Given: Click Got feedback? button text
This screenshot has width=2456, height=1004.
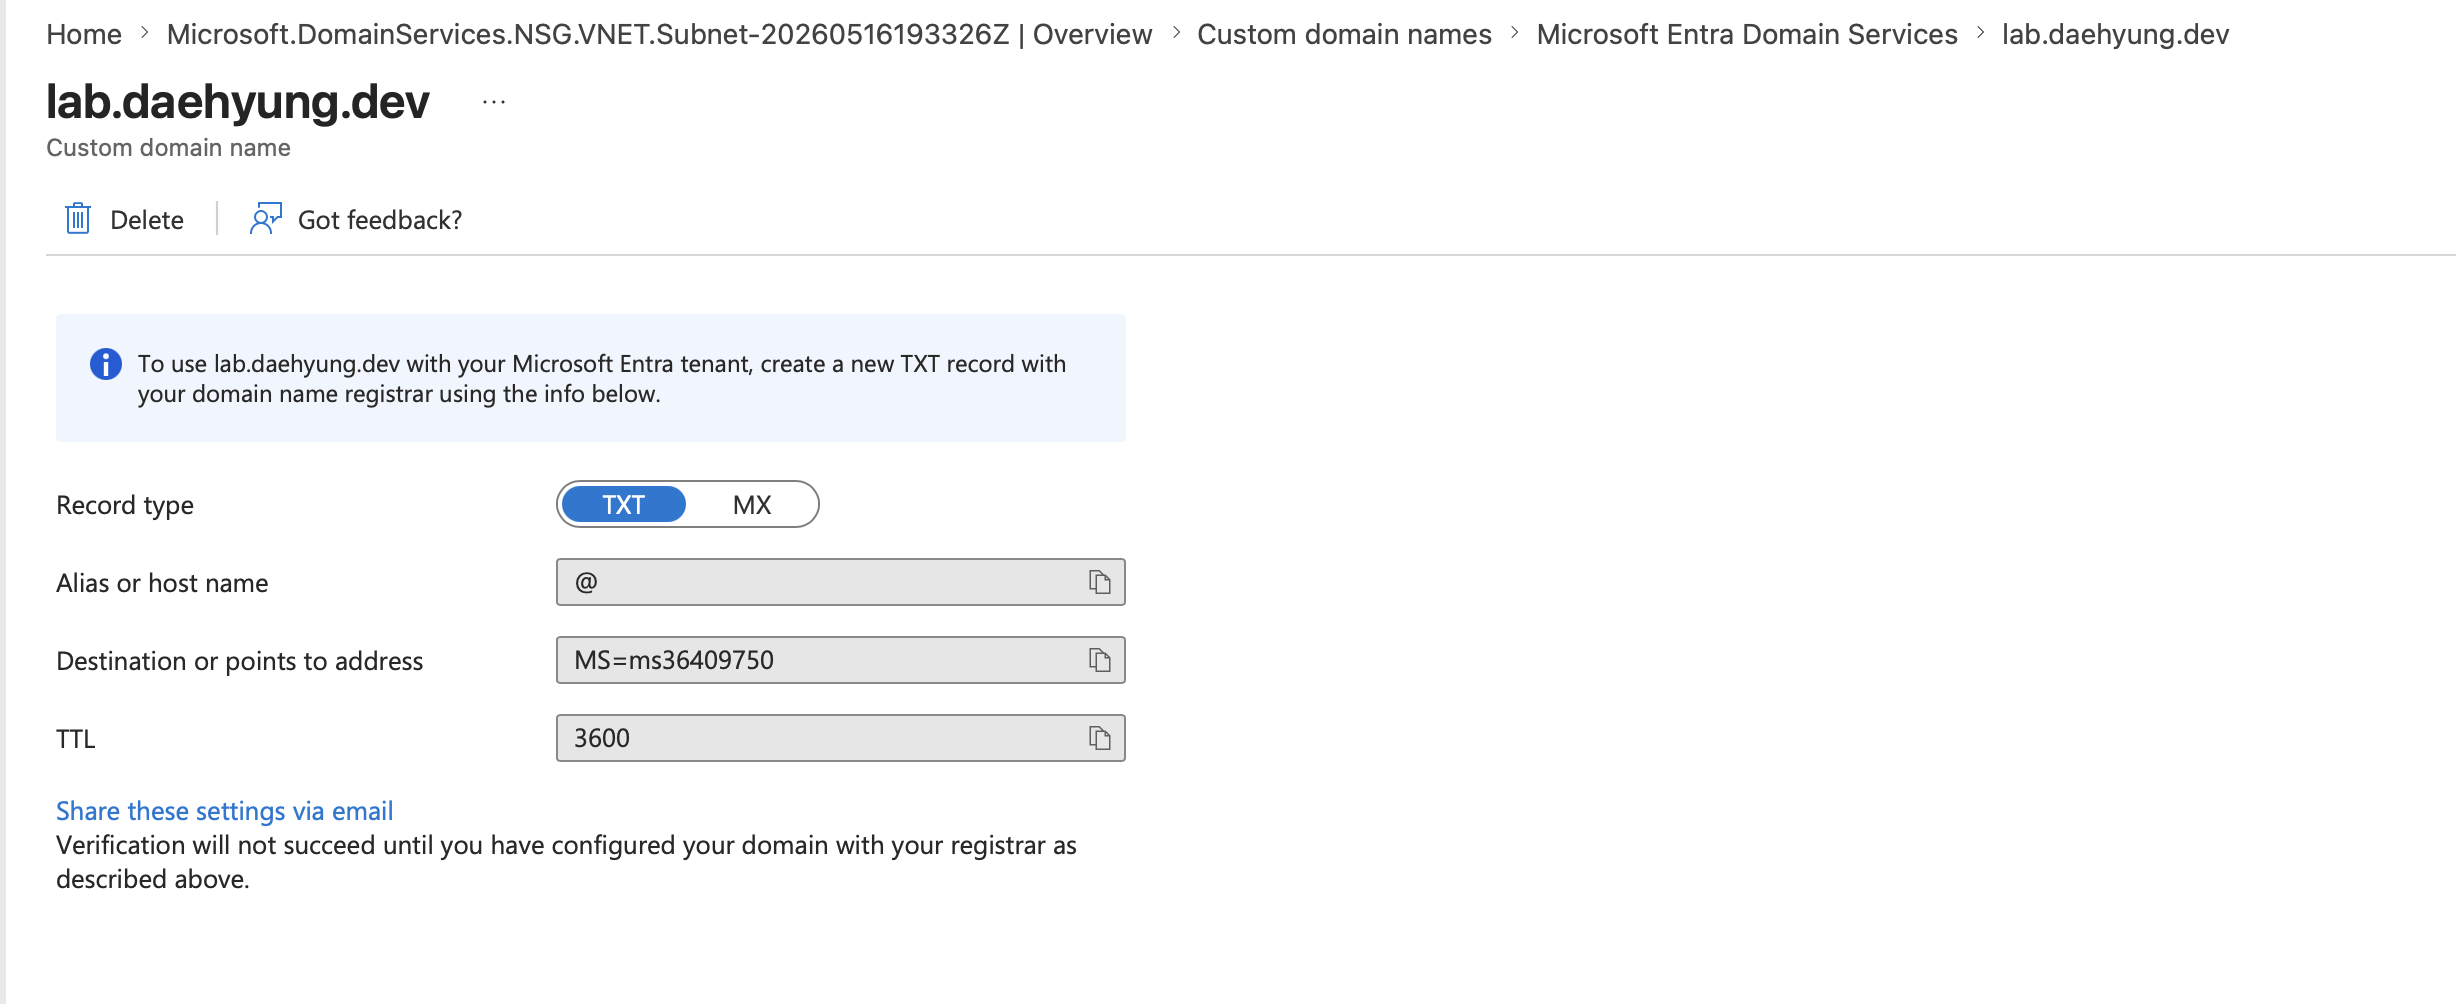Looking at the screenshot, I should tap(380, 220).
